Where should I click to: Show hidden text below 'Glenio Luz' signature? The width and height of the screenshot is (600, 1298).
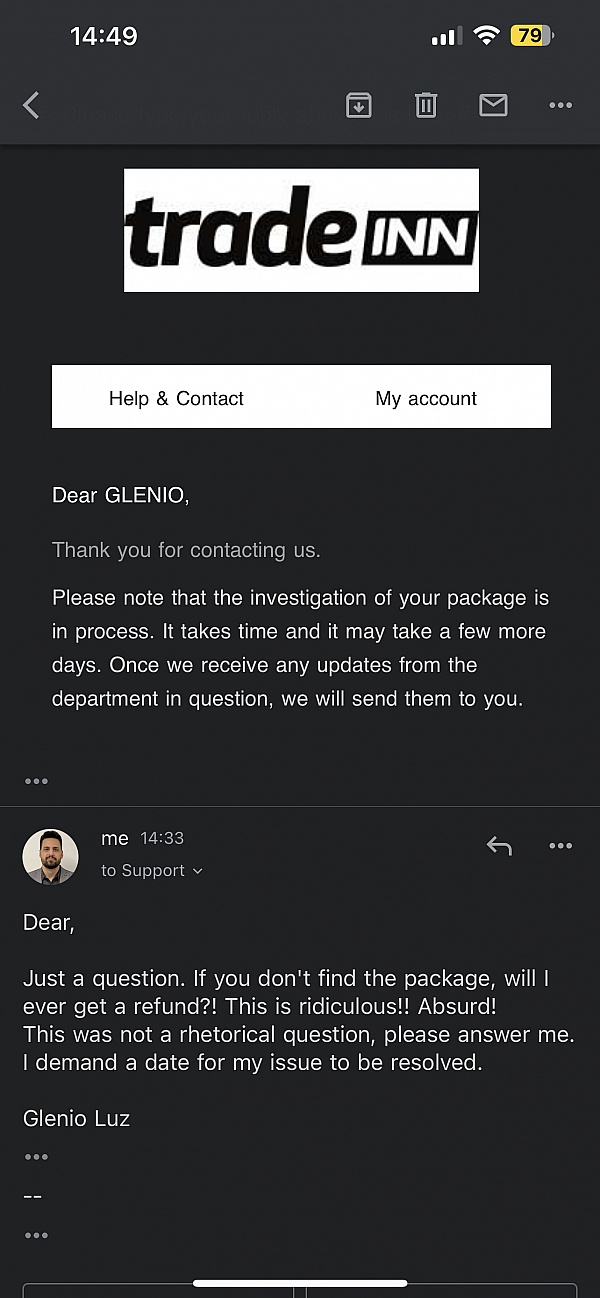click(x=36, y=1157)
